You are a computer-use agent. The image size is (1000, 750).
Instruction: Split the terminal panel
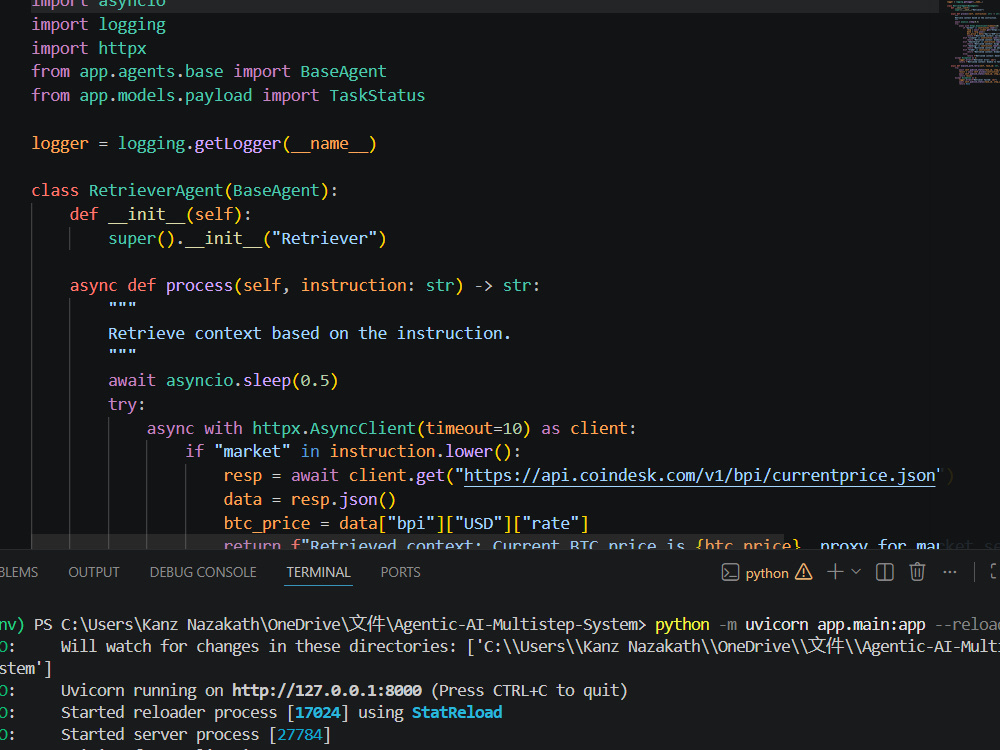[885, 572]
